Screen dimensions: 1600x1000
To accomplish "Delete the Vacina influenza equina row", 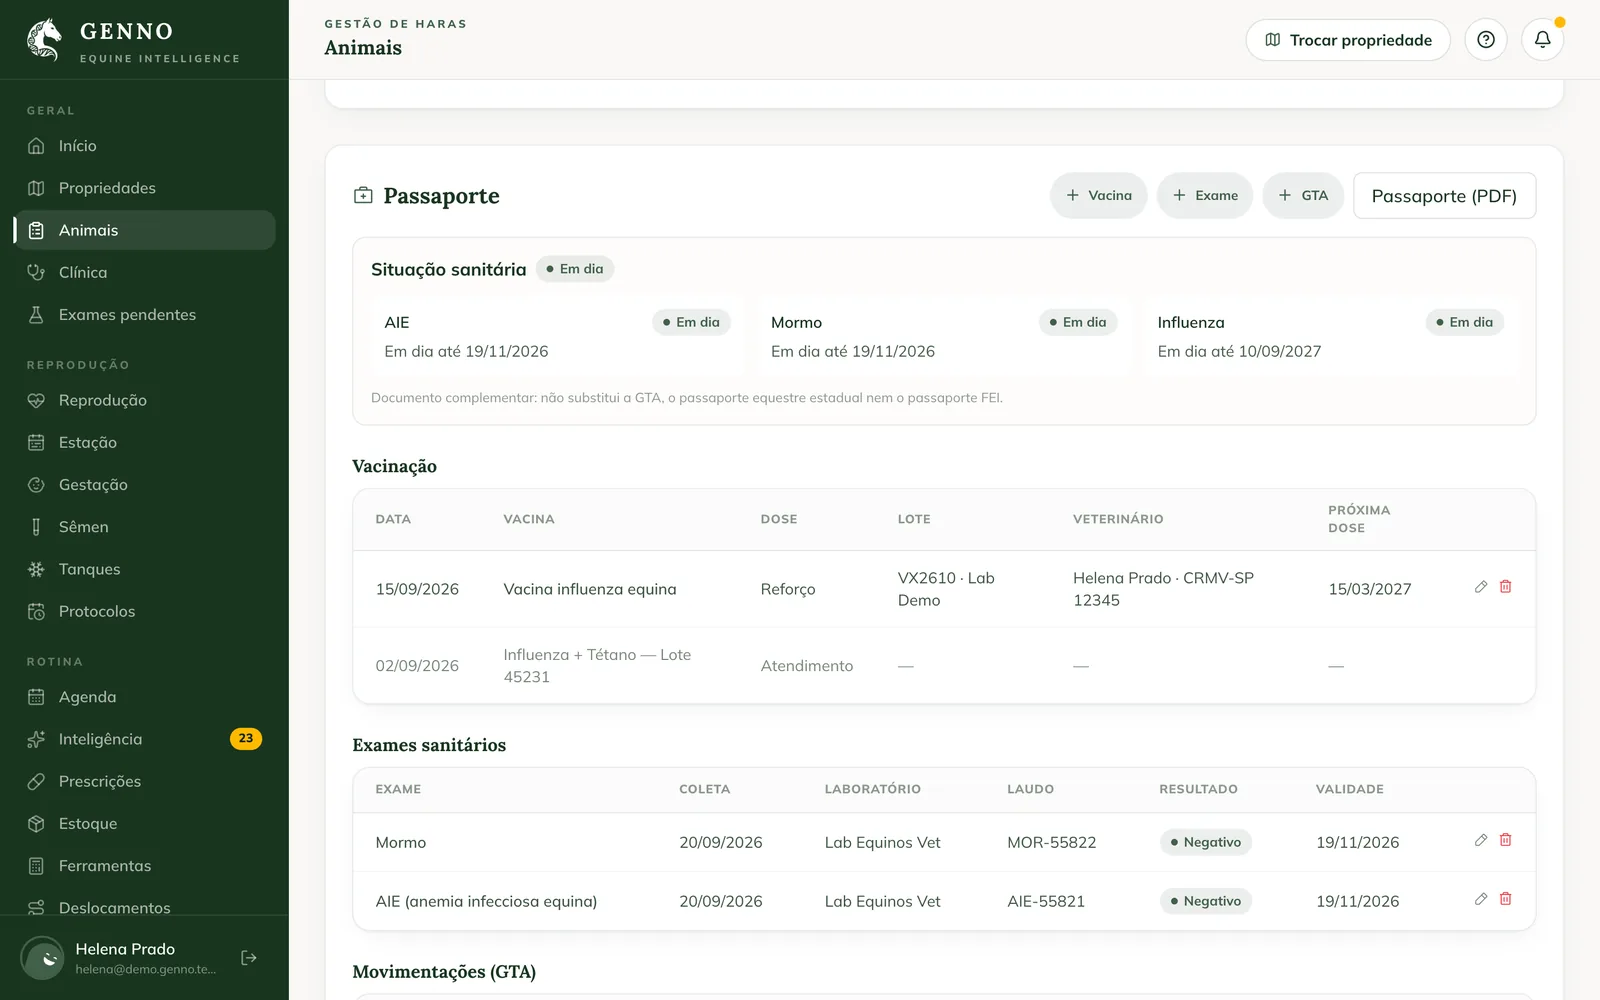I will click(1506, 587).
